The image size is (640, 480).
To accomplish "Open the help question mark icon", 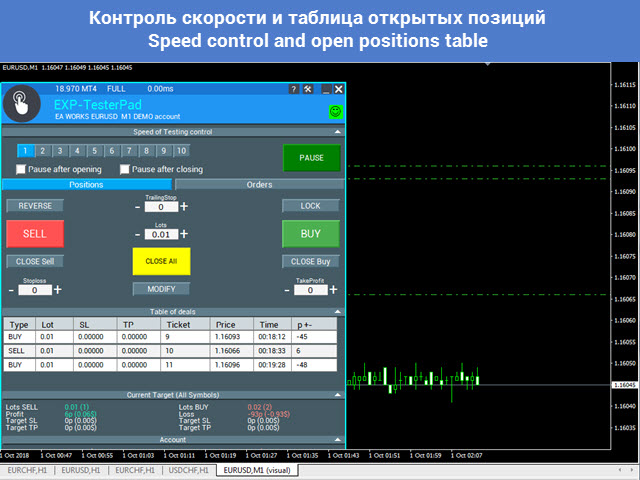I will pos(293,89).
